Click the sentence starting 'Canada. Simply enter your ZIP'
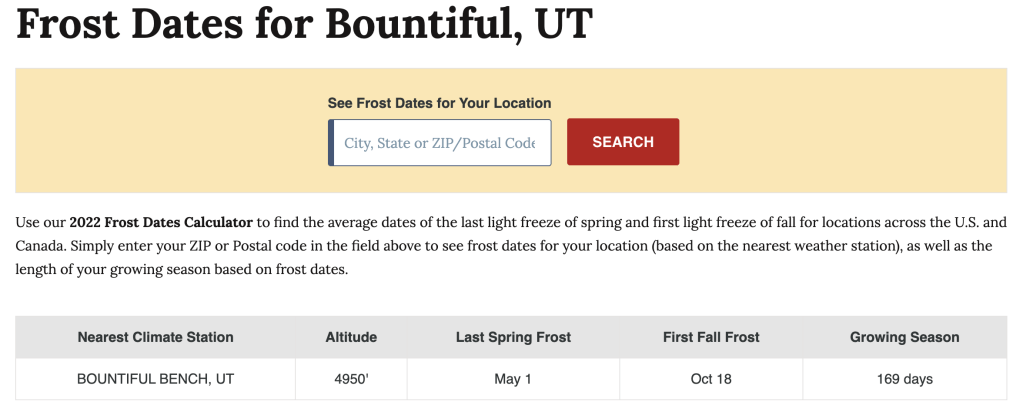 tap(300, 246)
